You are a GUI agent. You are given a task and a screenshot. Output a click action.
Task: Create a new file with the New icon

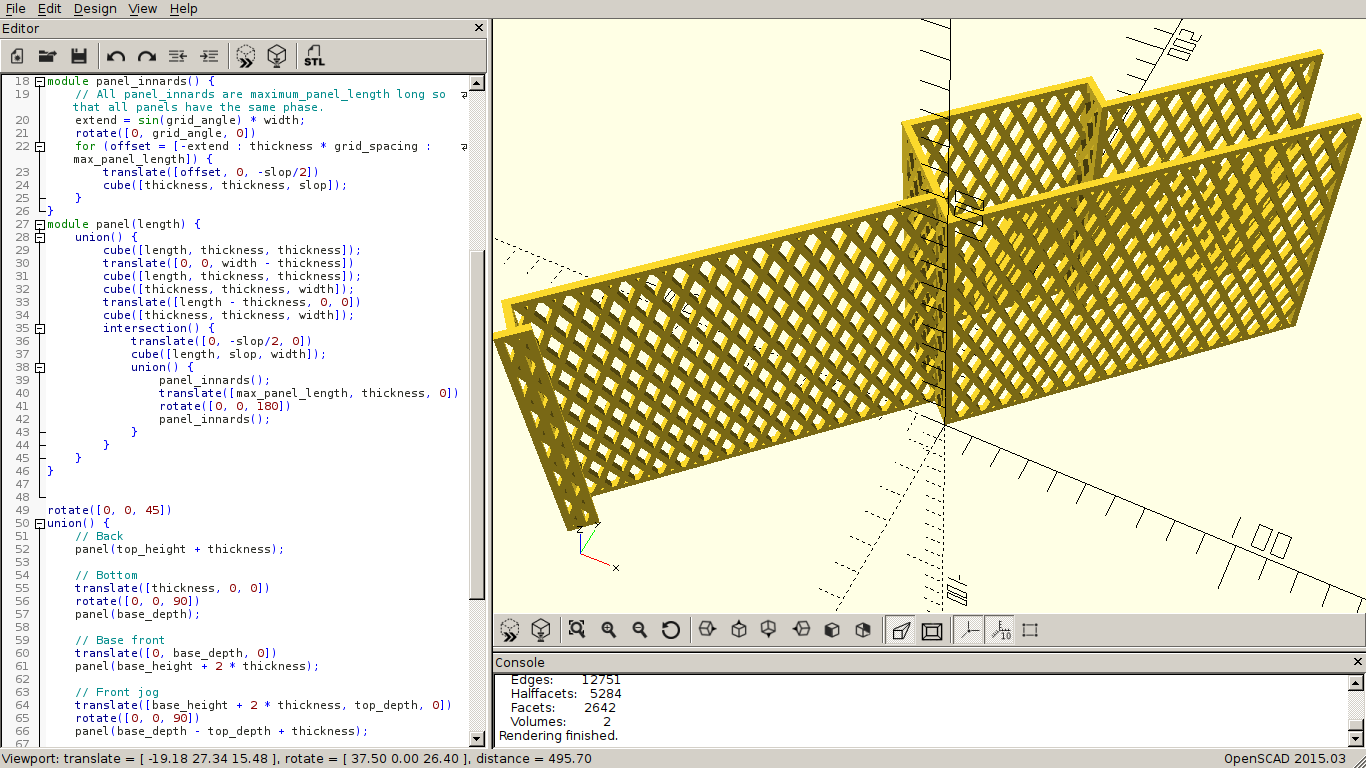pyautogui.click(x=17, y=56)
